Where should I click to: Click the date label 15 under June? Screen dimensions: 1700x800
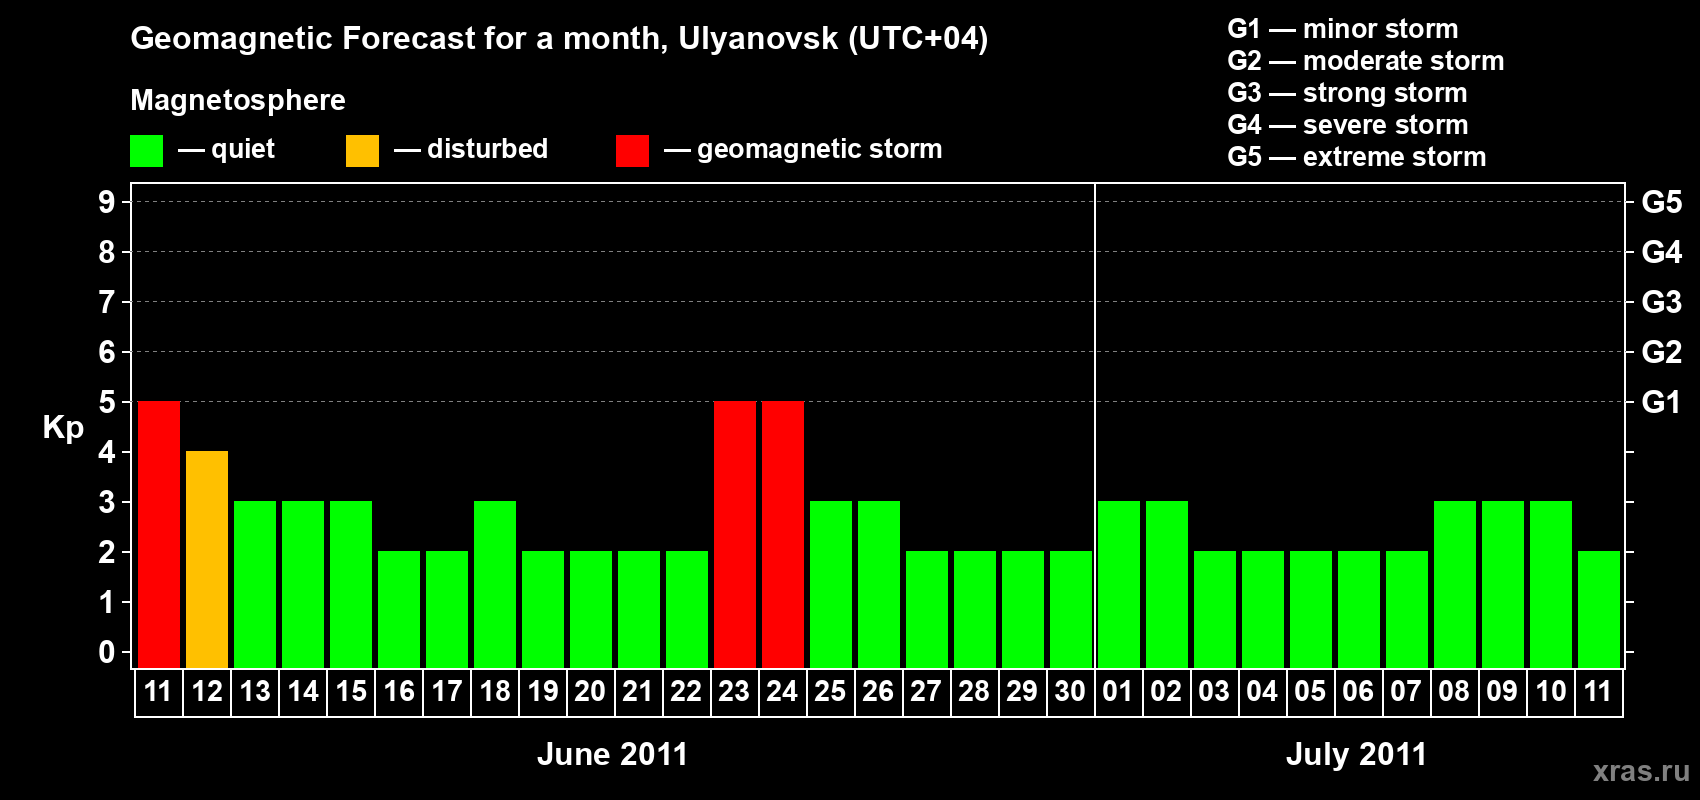(351, 692)
